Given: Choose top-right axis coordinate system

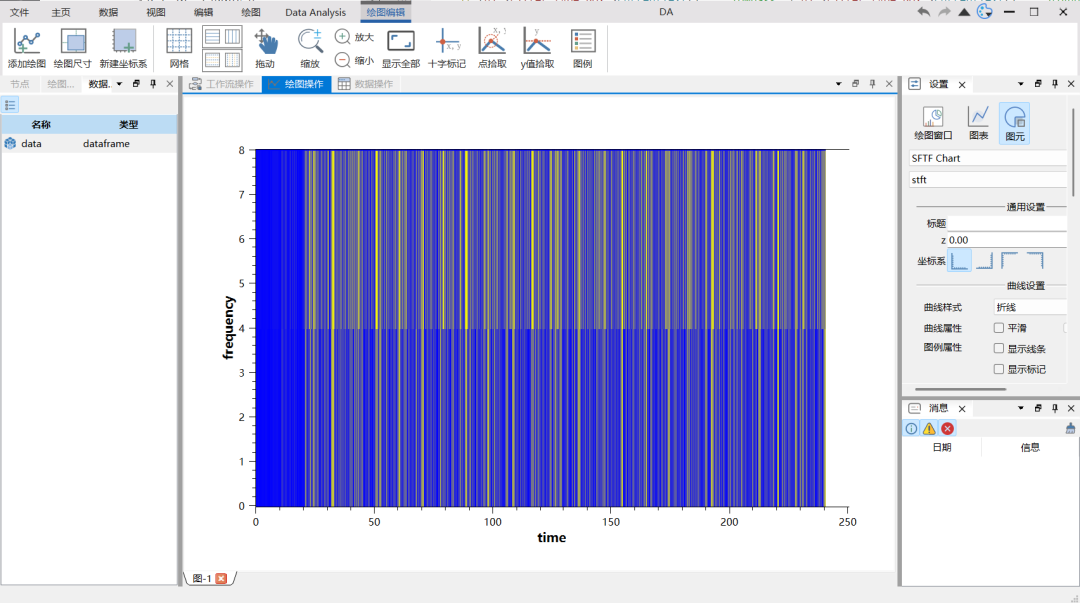Looking at the screenshot, I should 1035,260.
